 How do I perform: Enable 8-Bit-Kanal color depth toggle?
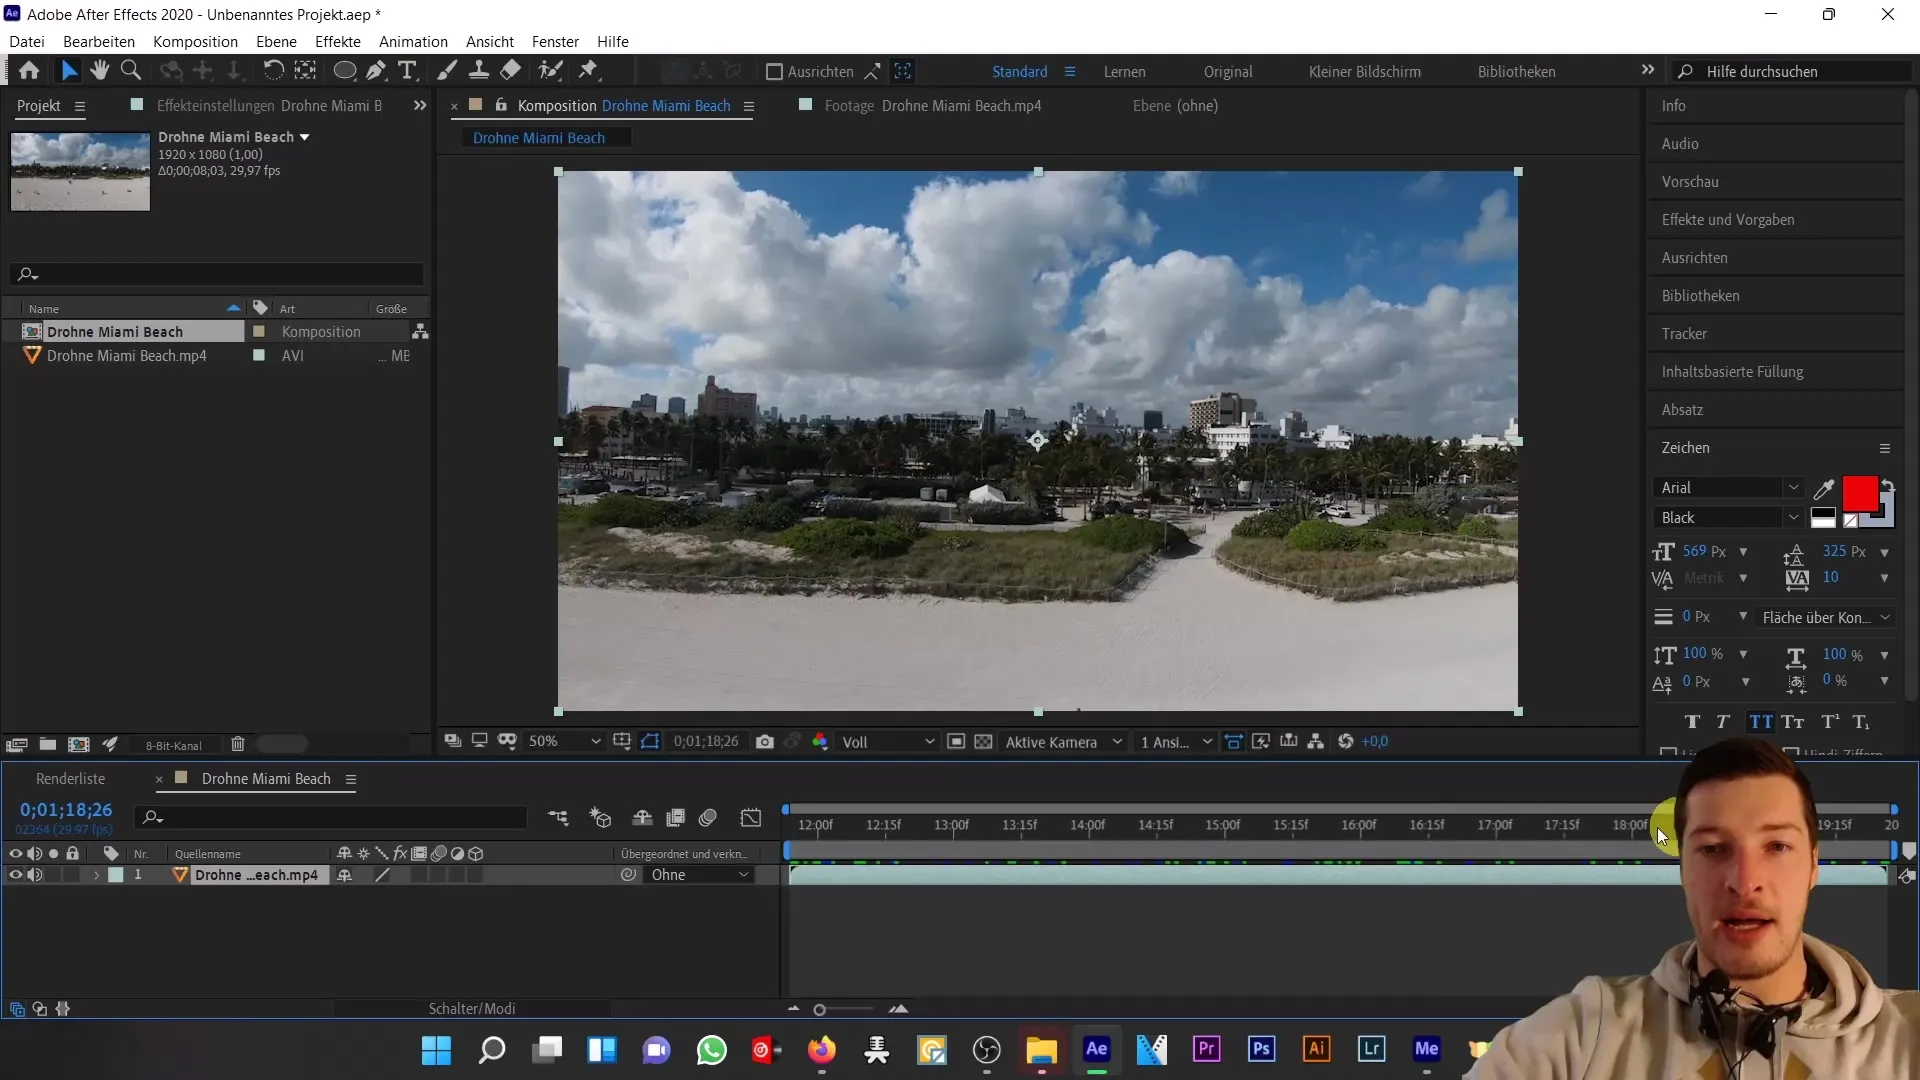point(173,745)
